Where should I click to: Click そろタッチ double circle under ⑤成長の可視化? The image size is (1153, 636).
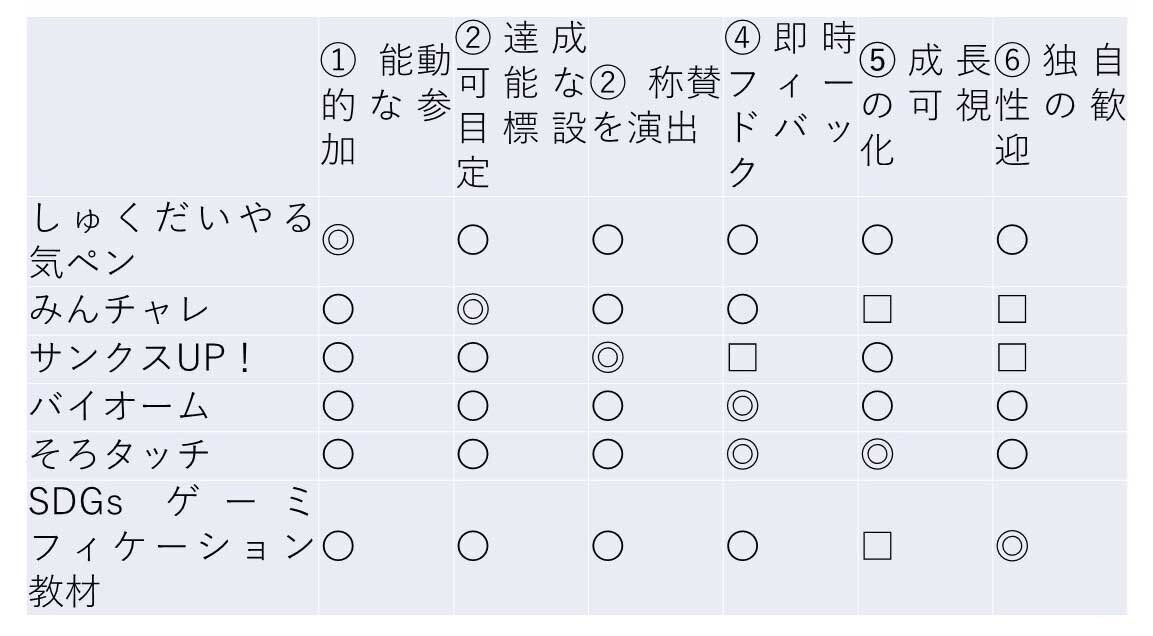(877, 453)
